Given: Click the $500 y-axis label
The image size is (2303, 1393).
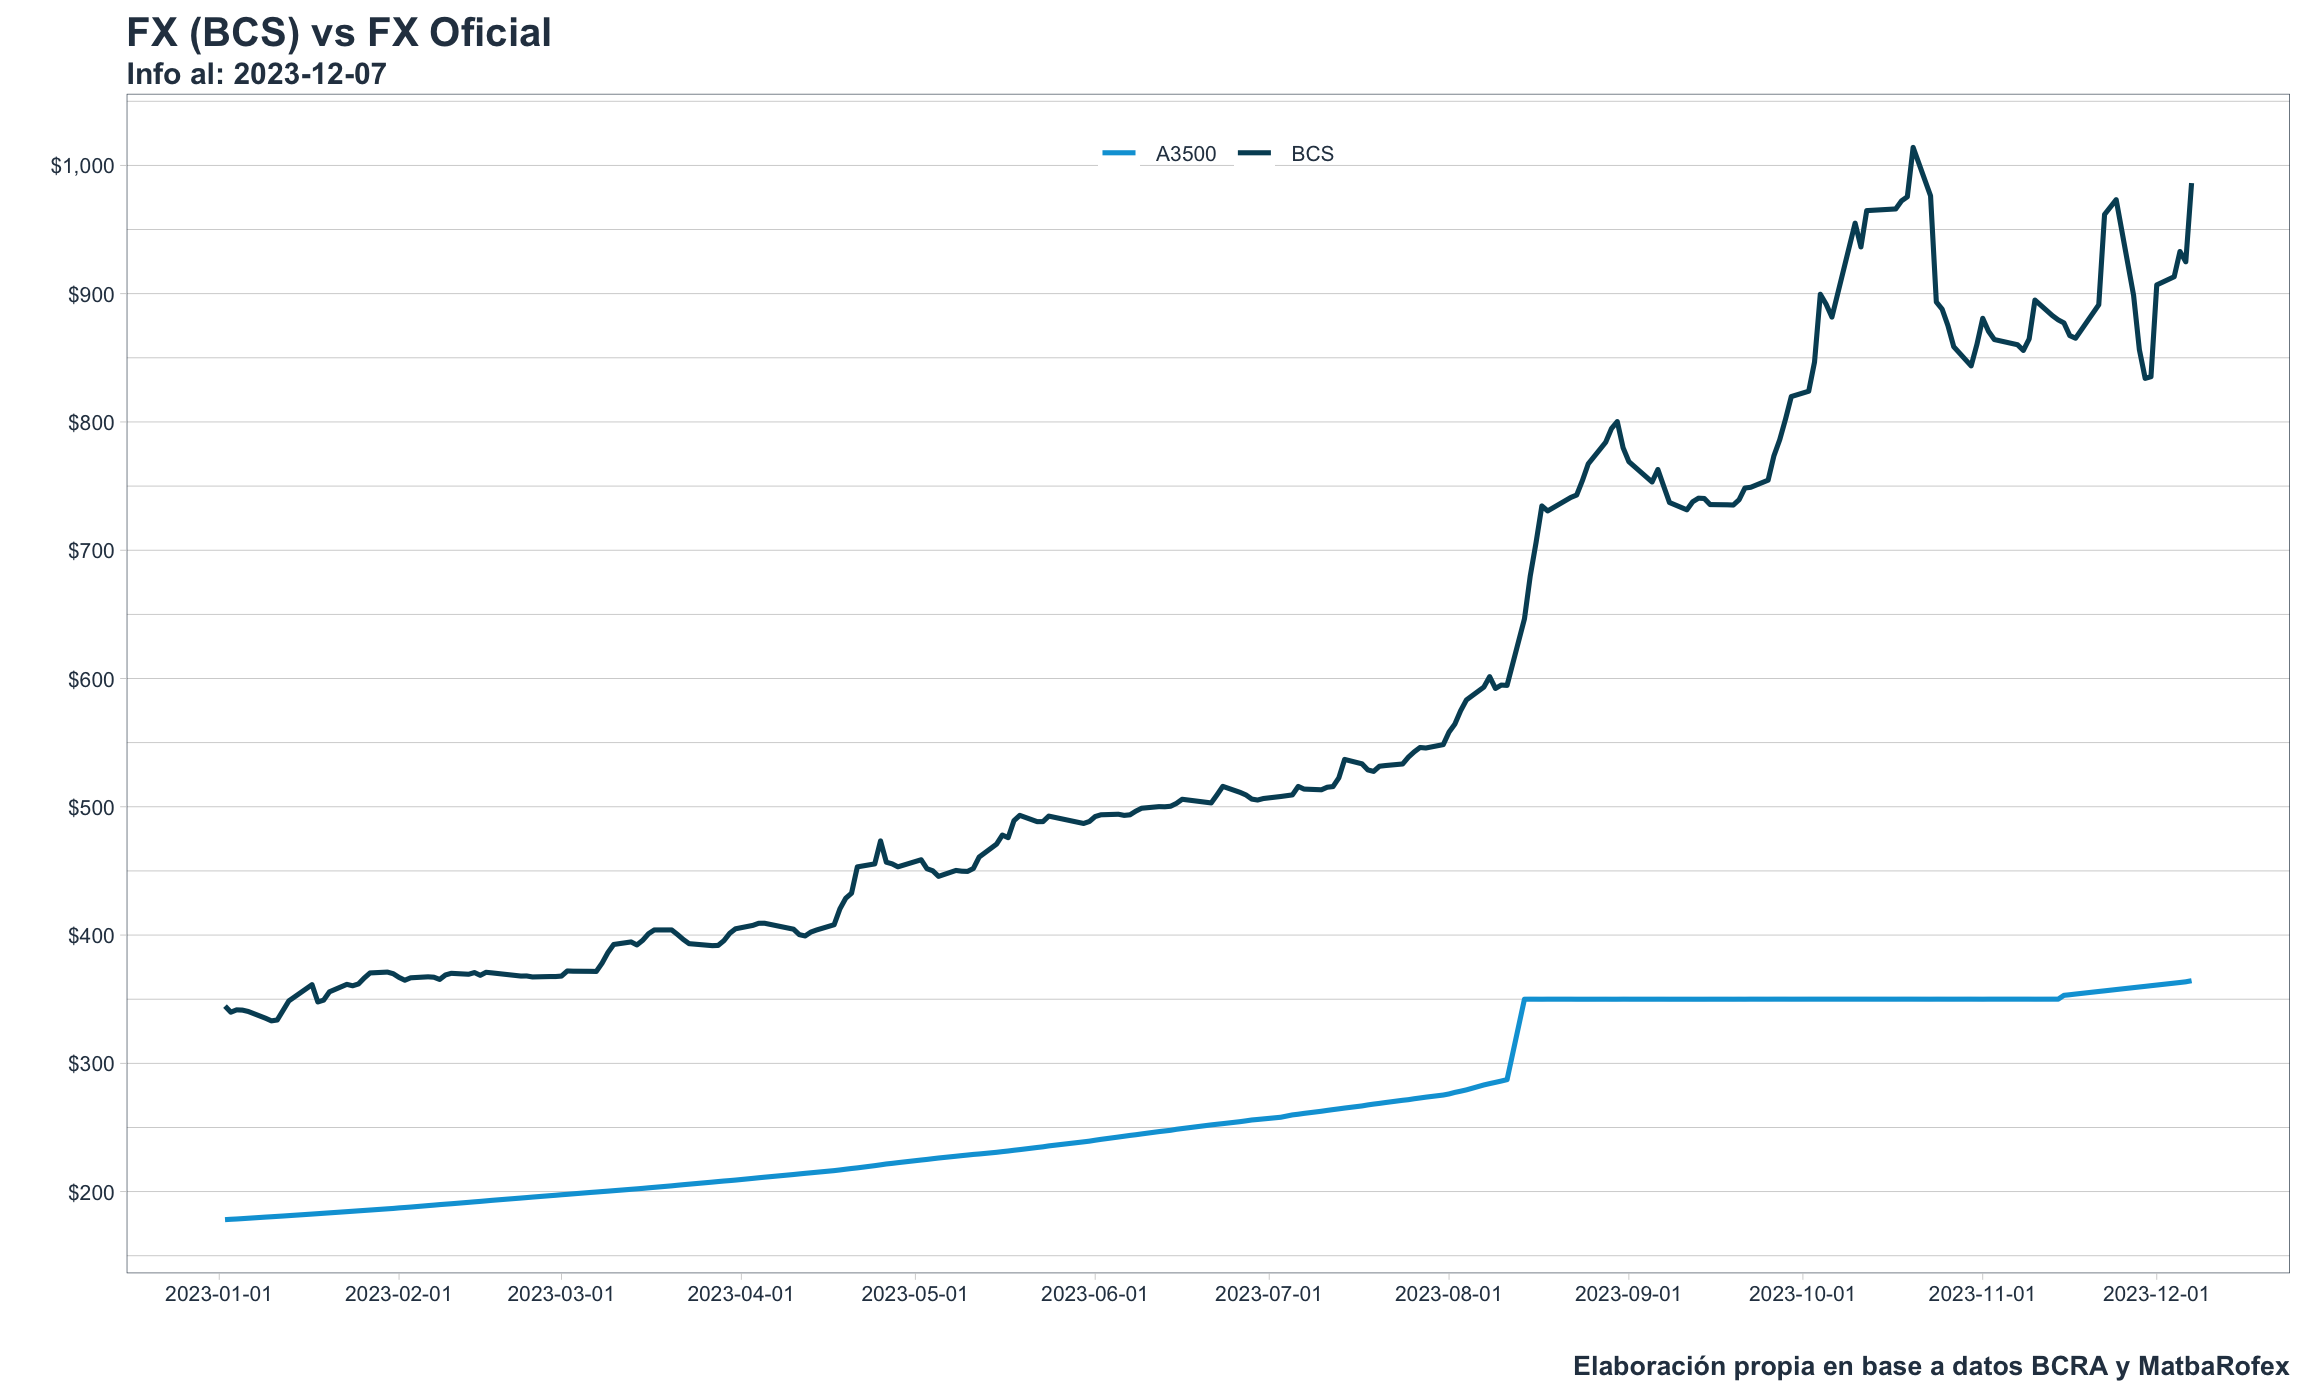Looking at the screenshot, I should click(x=91, y=808).
